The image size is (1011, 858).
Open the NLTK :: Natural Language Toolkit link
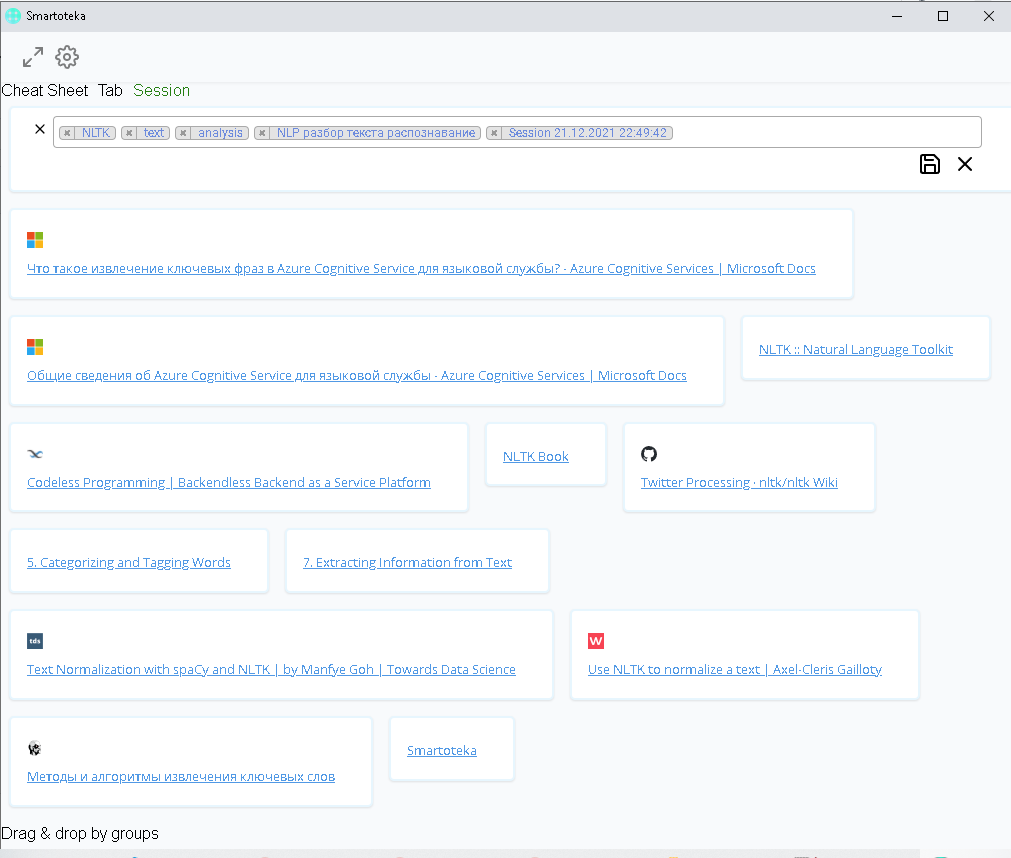click(856, 349)
